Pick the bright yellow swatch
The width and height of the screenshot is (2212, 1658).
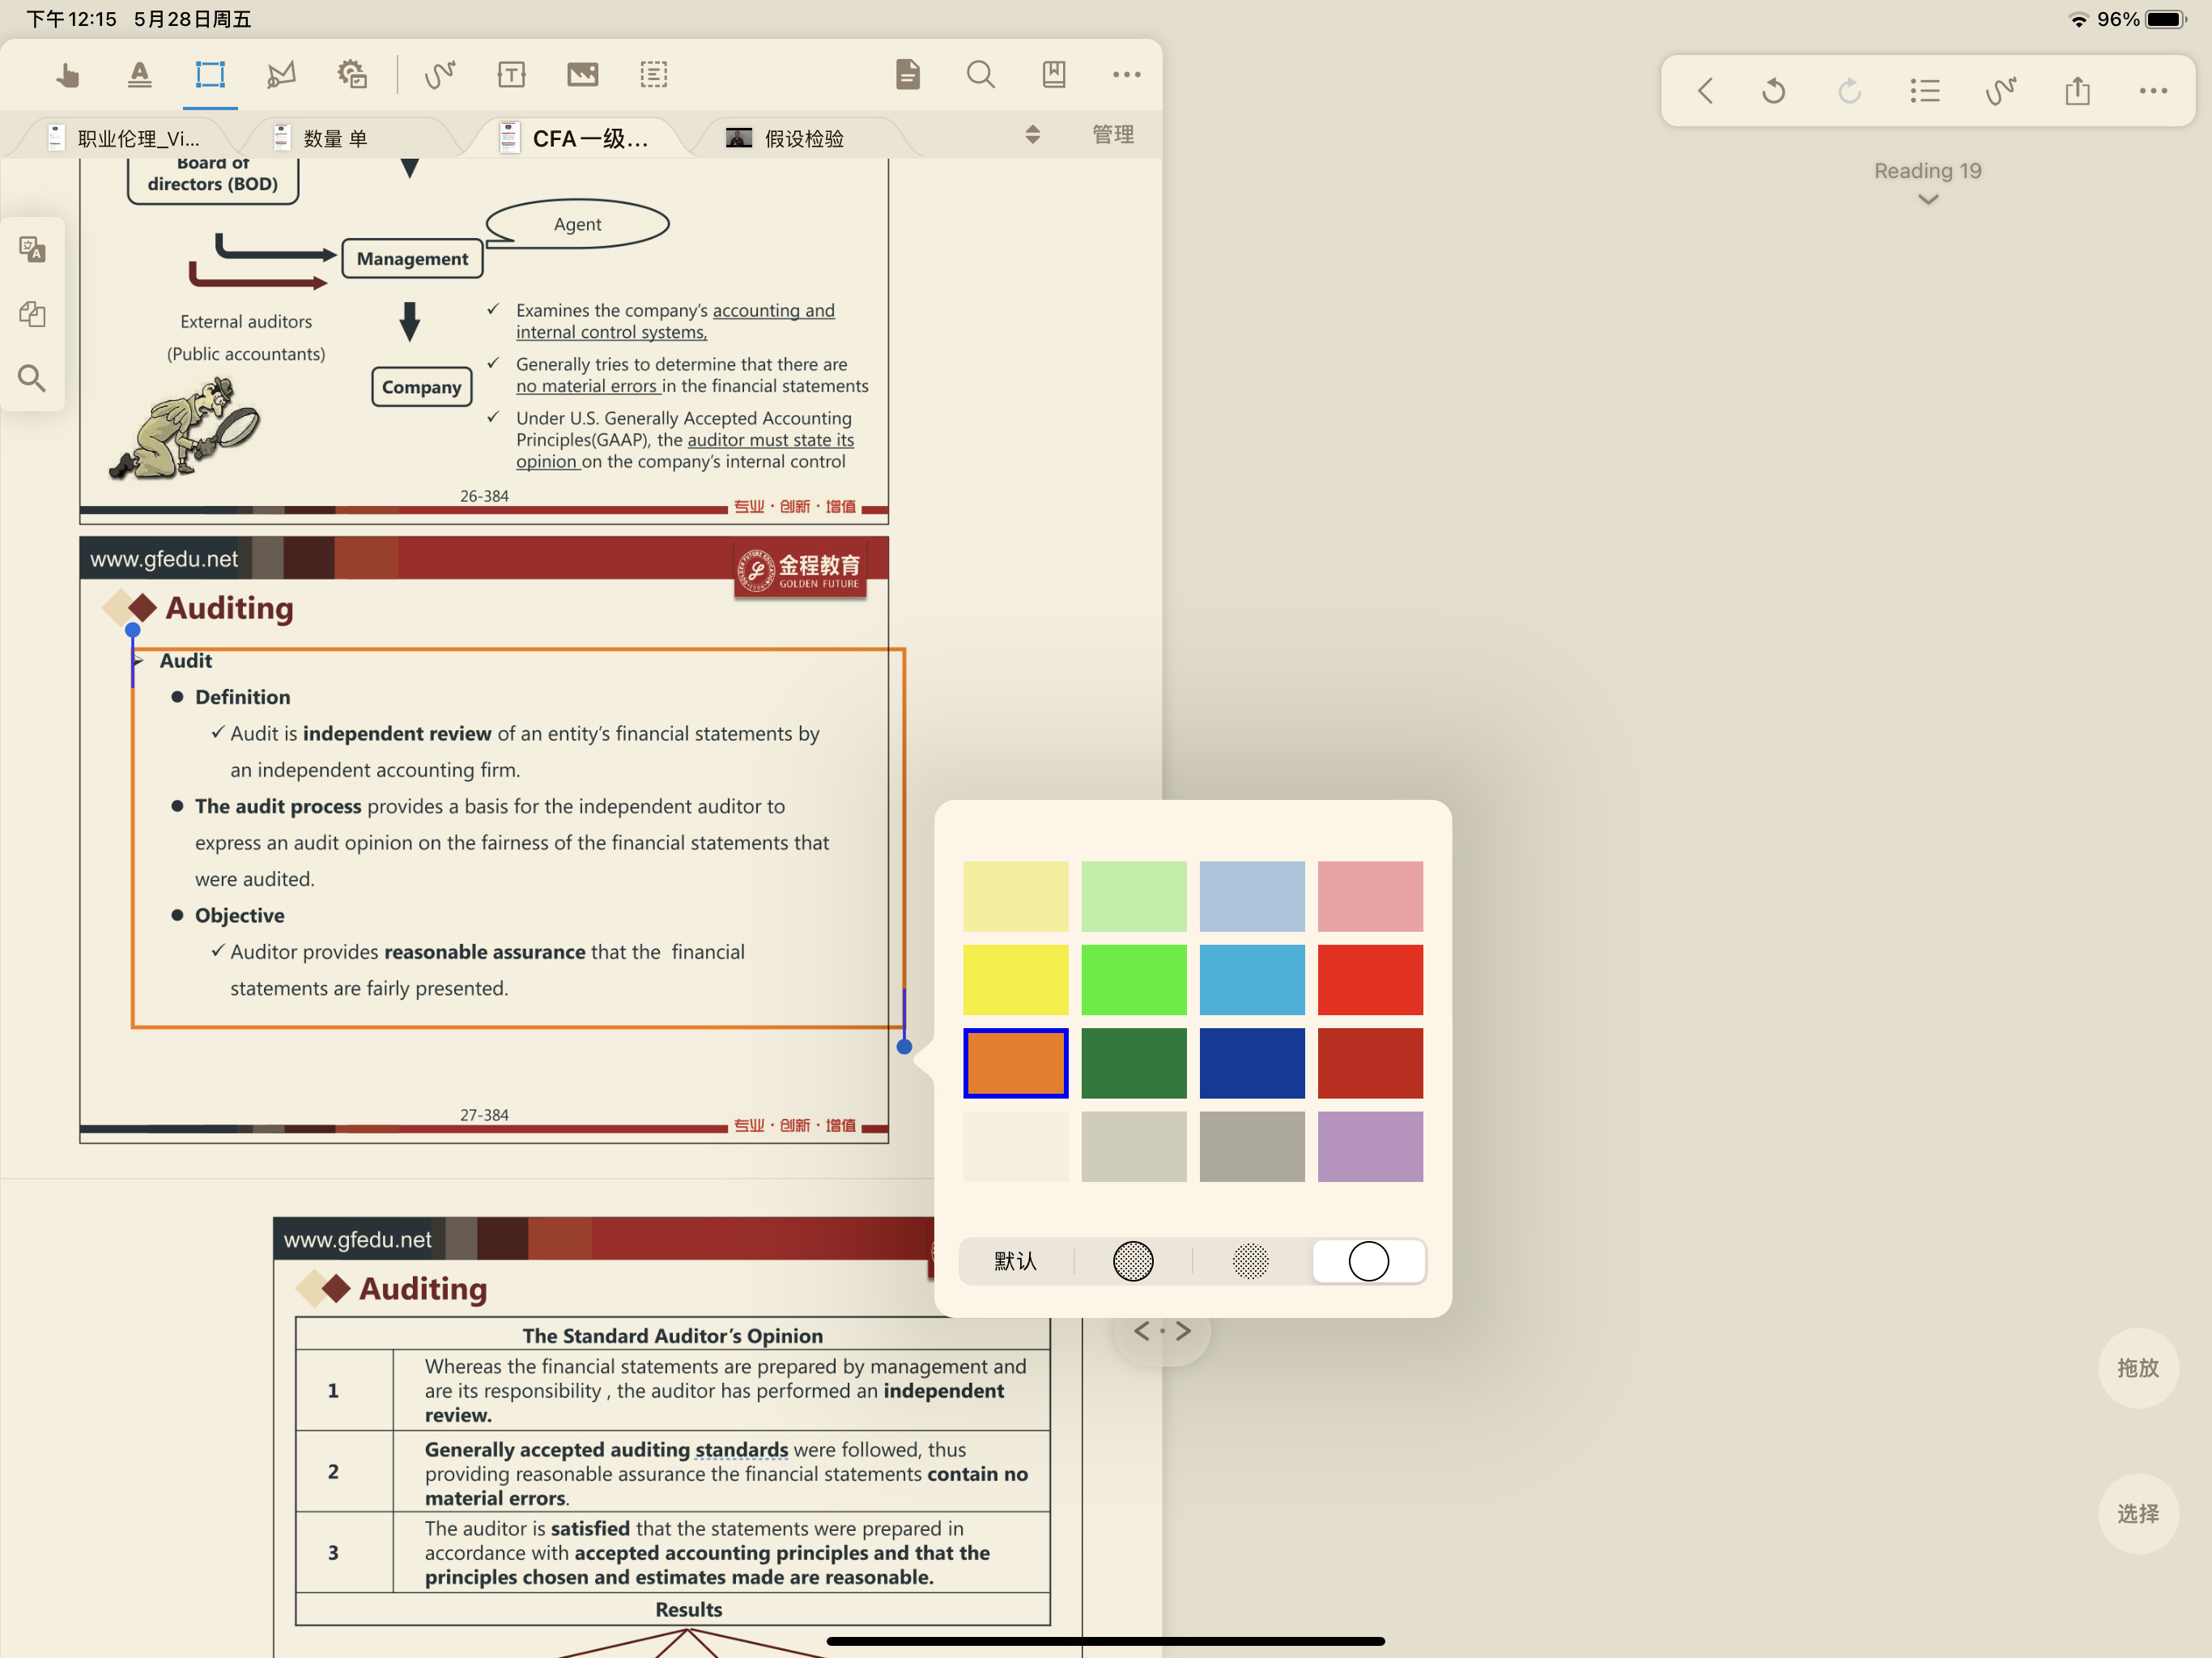[1016, 980]
